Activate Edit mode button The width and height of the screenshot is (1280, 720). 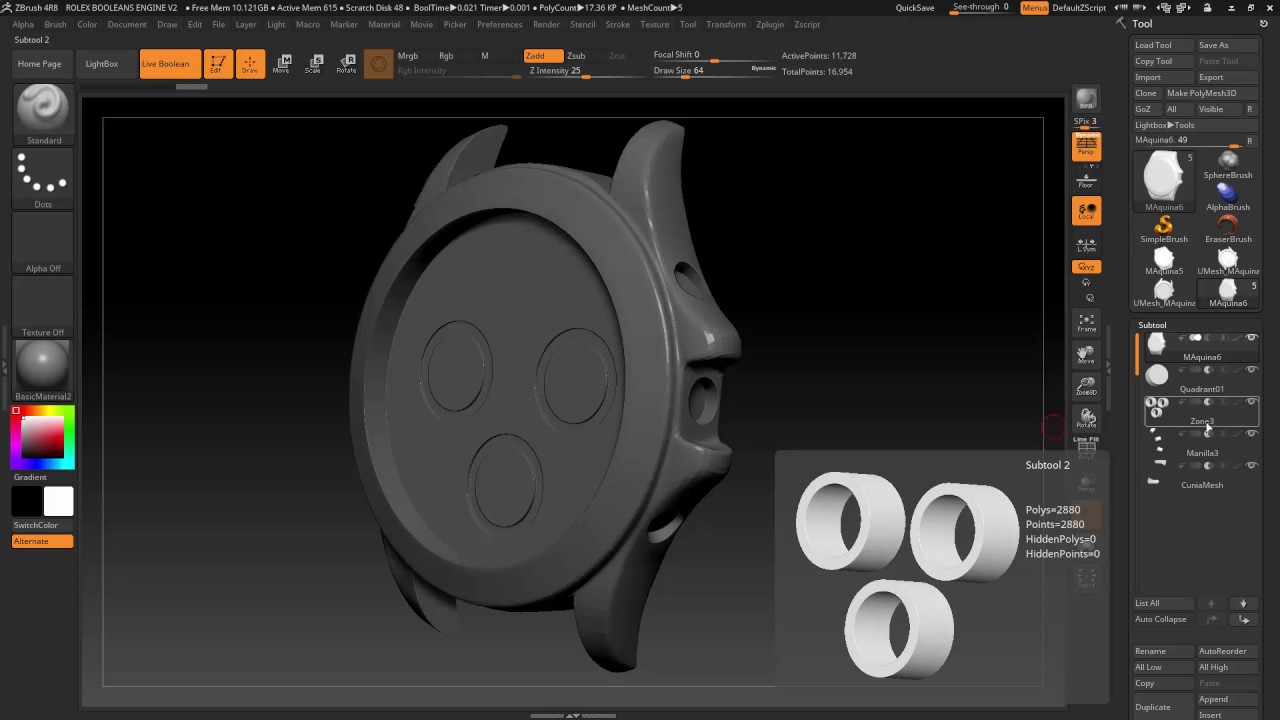click(217, 64)
